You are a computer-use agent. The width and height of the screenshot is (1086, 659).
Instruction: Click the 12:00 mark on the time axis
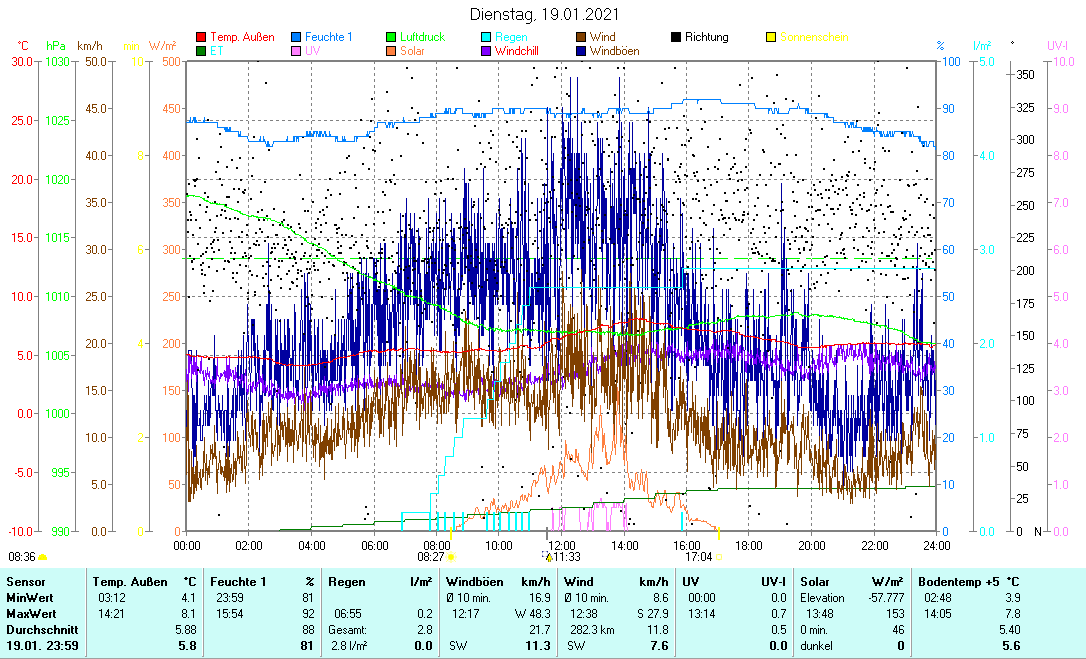[561, 545]
